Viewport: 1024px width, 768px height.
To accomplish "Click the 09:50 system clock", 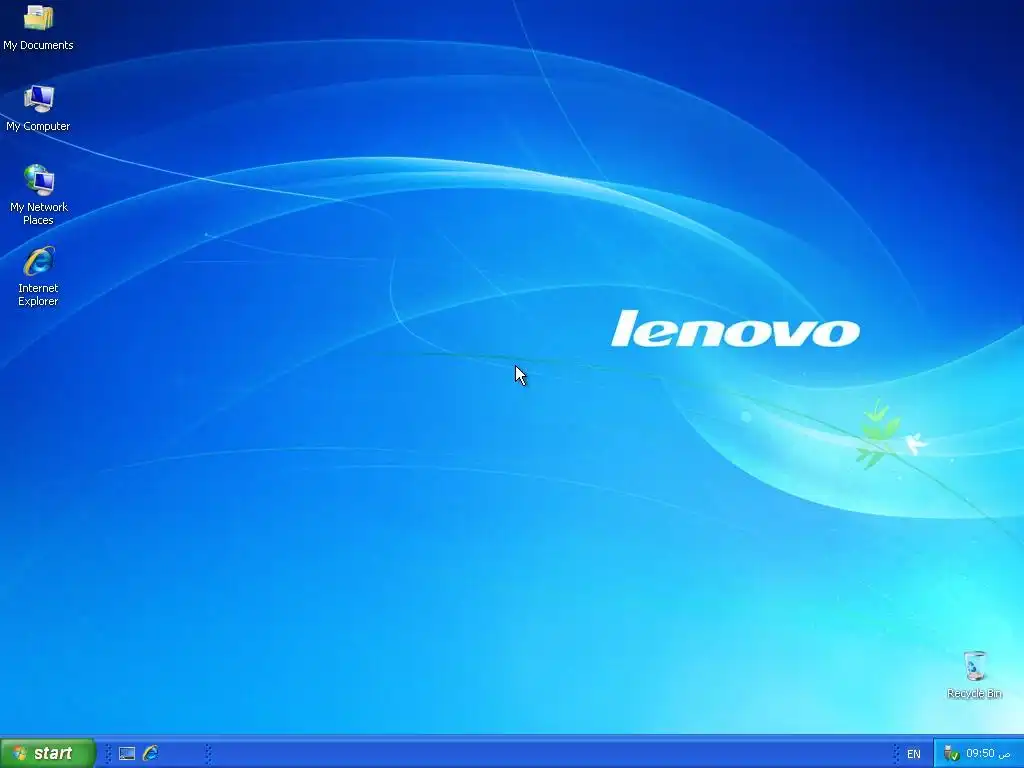I will pos(987,754).
